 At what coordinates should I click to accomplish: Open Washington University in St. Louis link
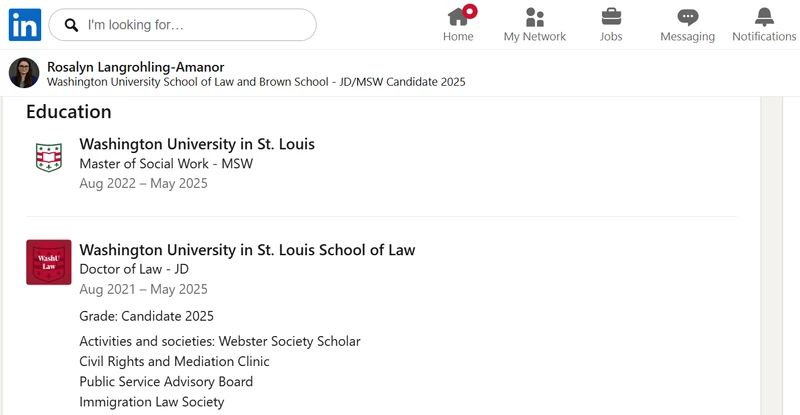(x=197, y=144)
